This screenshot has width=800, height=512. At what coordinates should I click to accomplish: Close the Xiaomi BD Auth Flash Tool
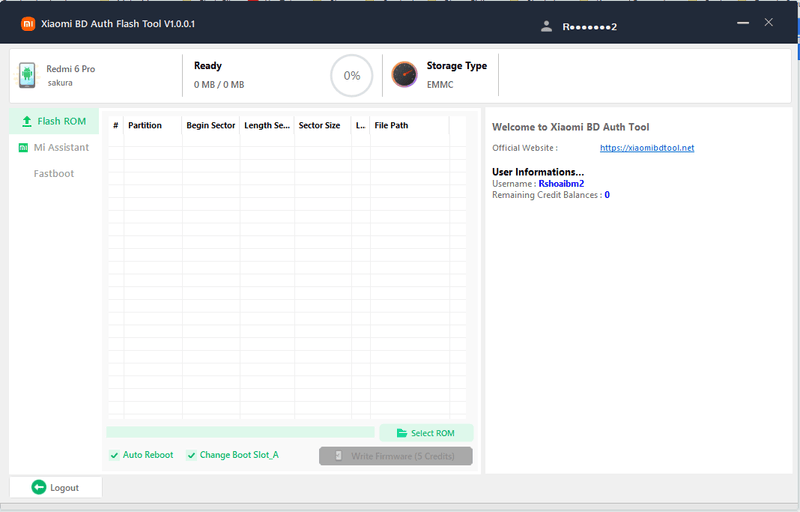[768, 22]
